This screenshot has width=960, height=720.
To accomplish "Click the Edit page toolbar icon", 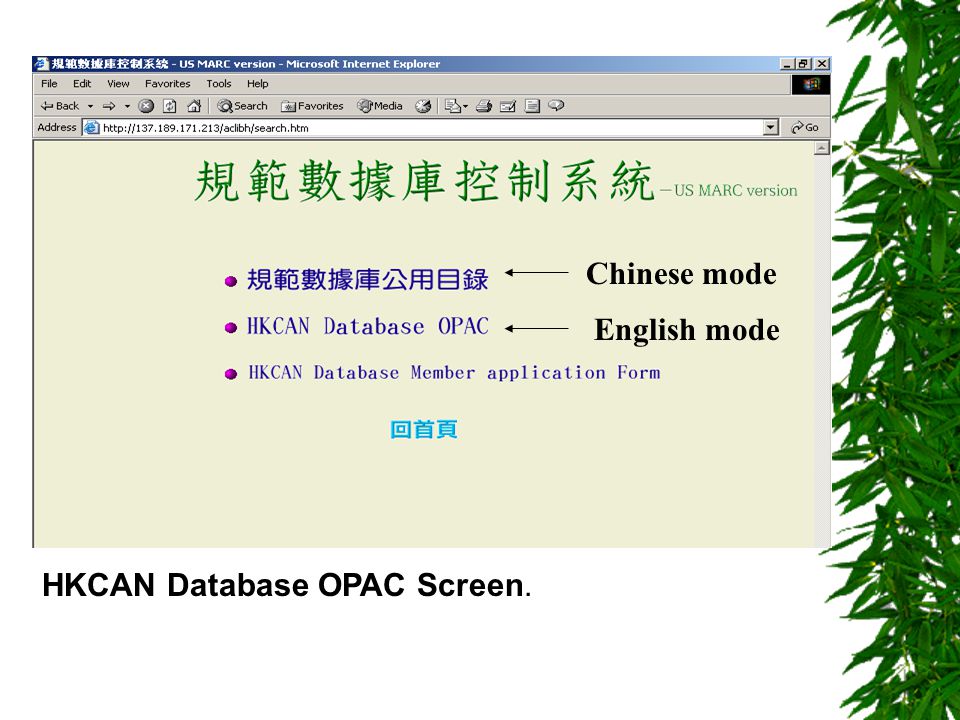I will (508, 106).
